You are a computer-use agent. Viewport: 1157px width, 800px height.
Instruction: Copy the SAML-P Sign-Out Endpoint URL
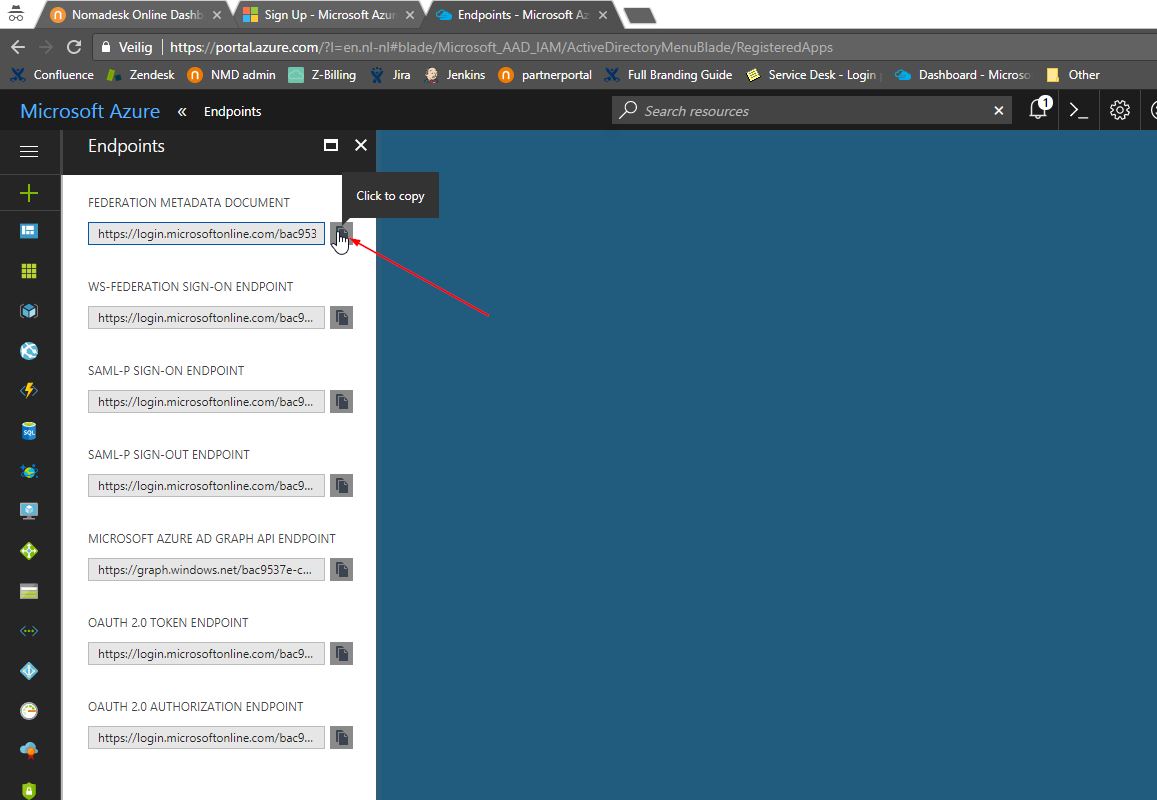point(341,486)
